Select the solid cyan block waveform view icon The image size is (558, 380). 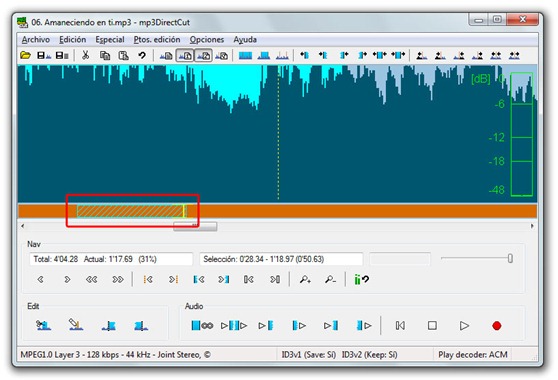tap(245, 56)
